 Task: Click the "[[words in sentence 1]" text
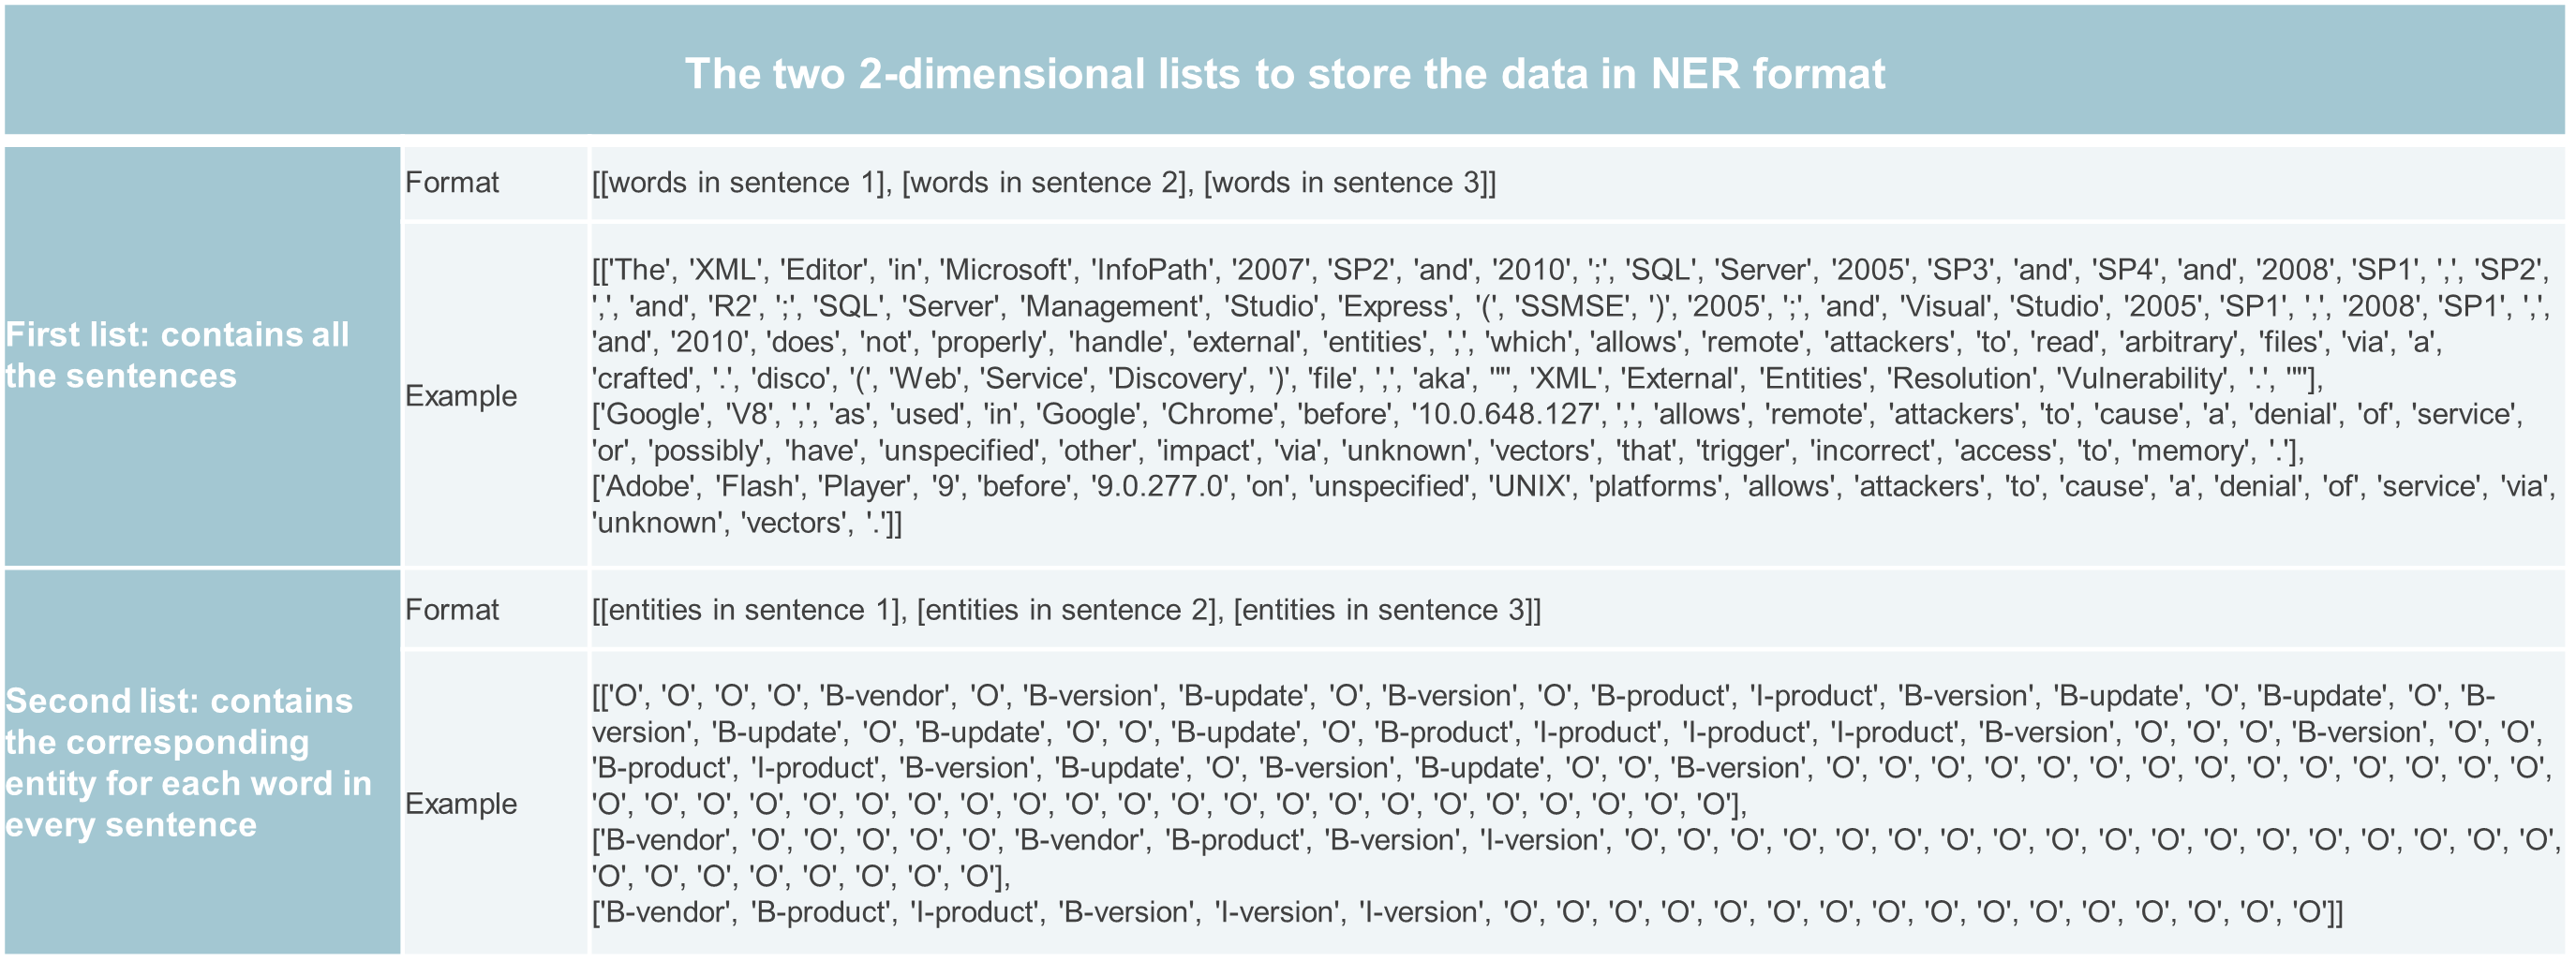click(x=740, y=183)
